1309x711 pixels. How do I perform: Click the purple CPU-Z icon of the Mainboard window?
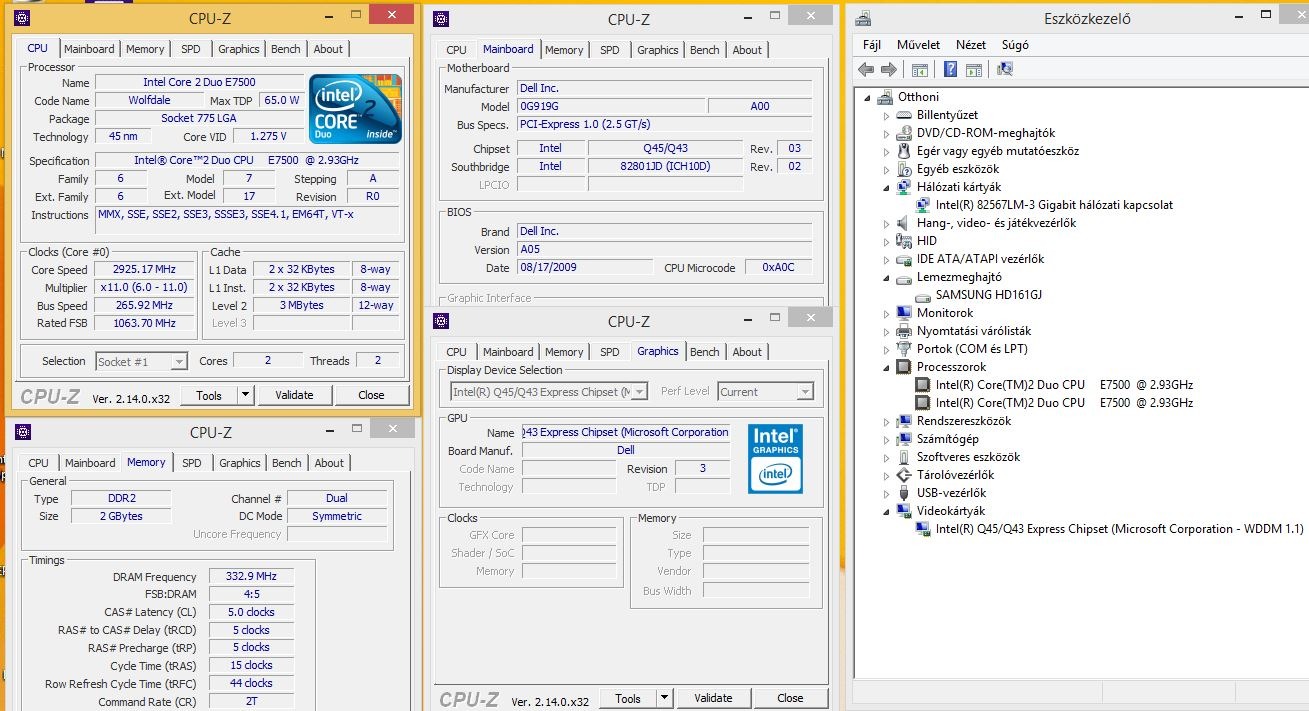coord(442,19)
